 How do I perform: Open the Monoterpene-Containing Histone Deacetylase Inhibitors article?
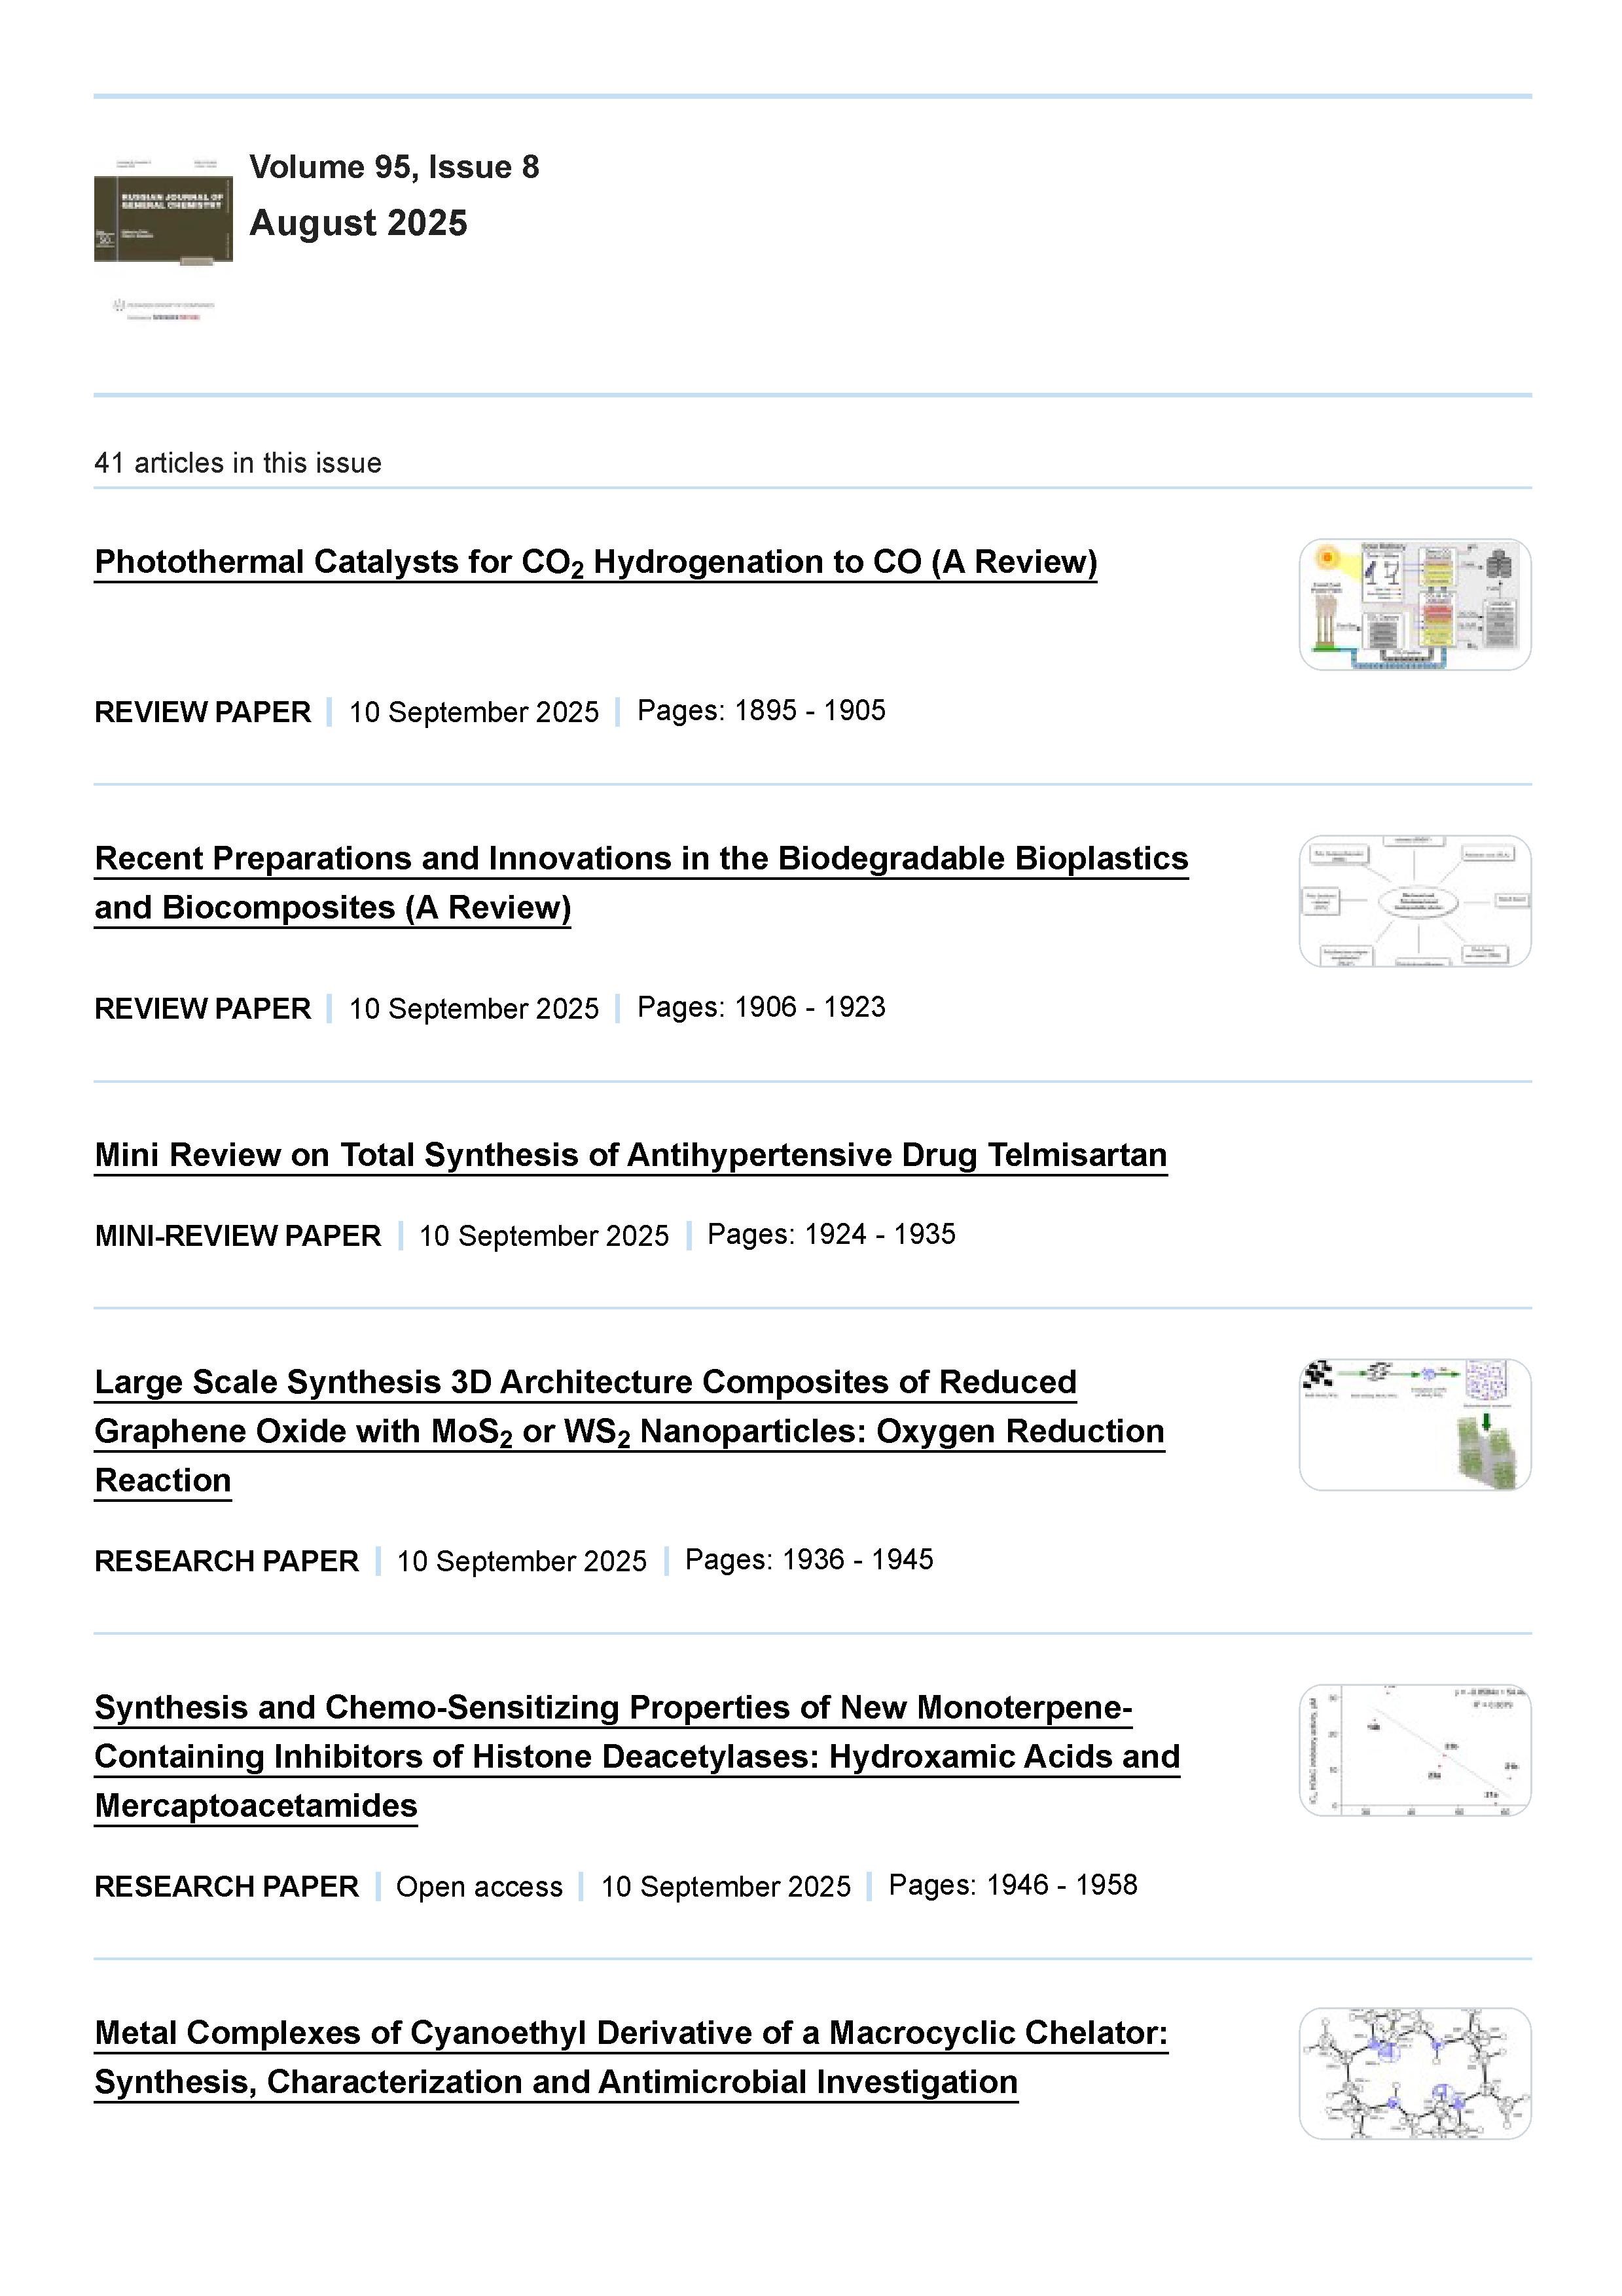[x=636, y=1757]
